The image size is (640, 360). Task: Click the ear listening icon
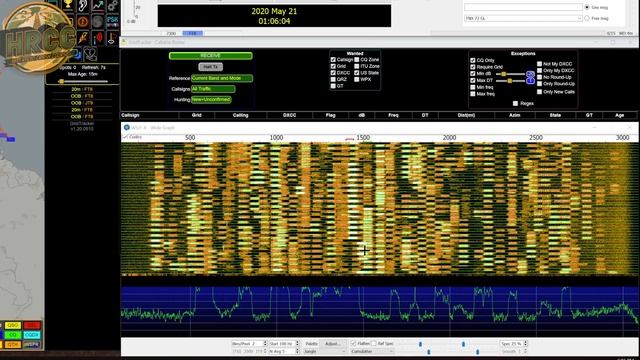tap(83, 5)
